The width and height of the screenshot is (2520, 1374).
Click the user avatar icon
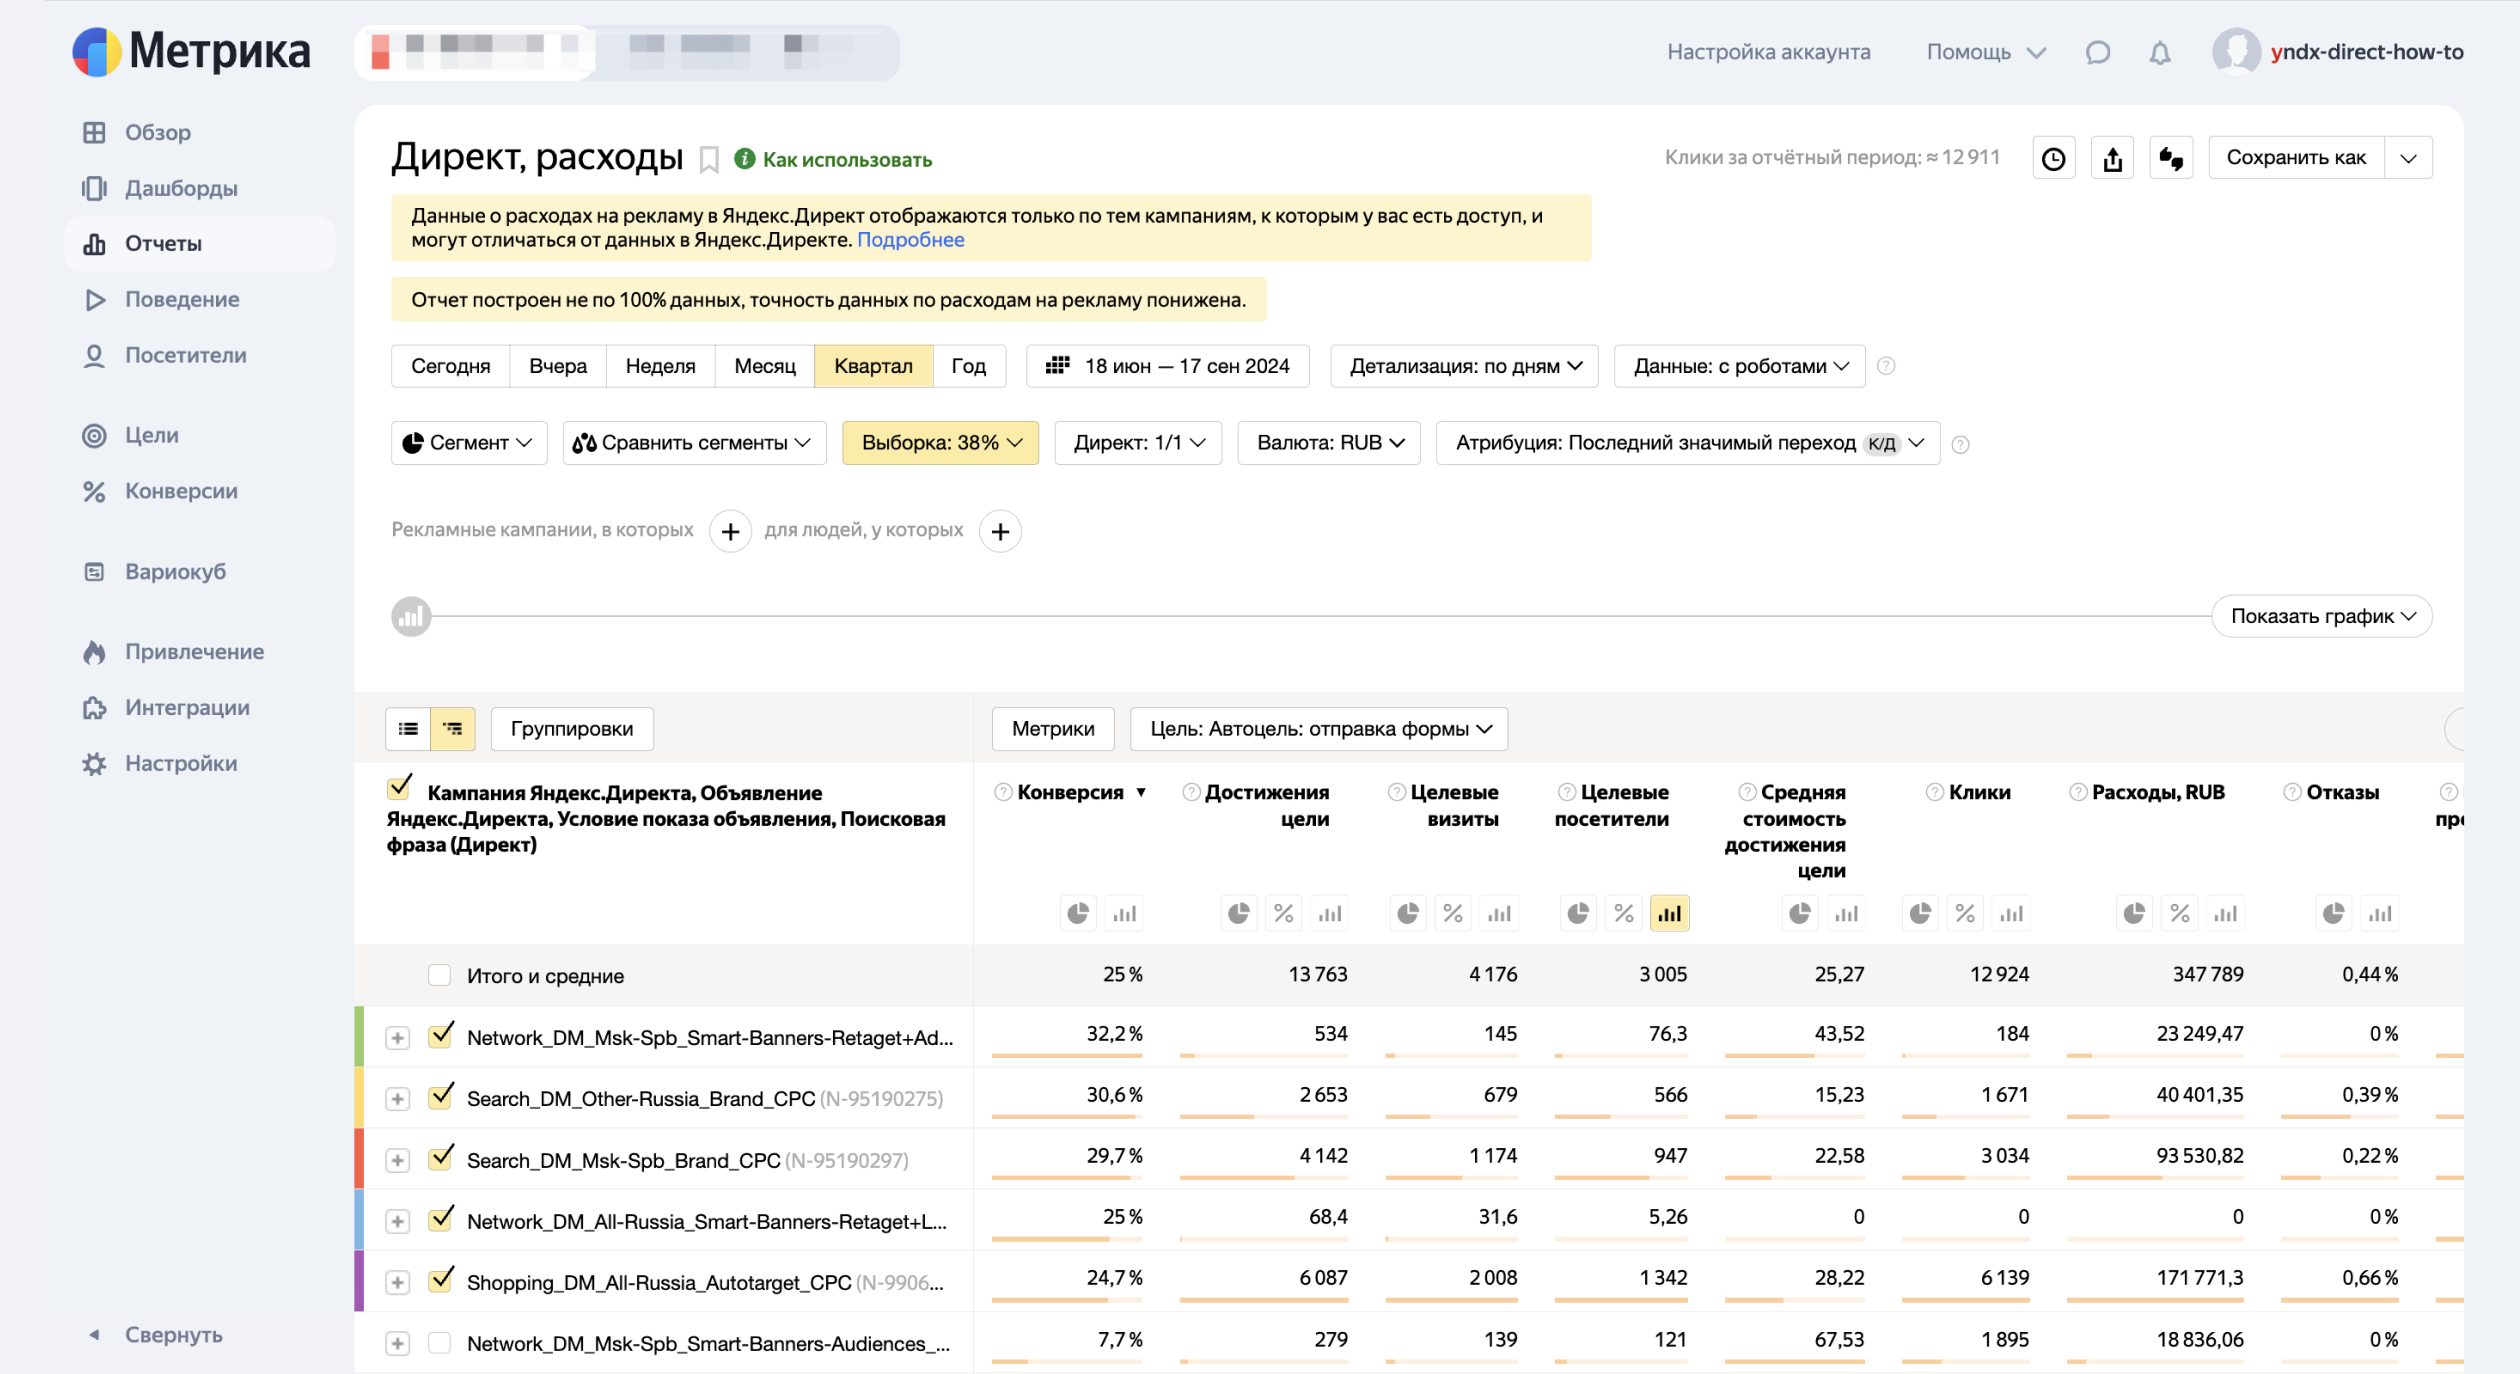[2235, 52]
